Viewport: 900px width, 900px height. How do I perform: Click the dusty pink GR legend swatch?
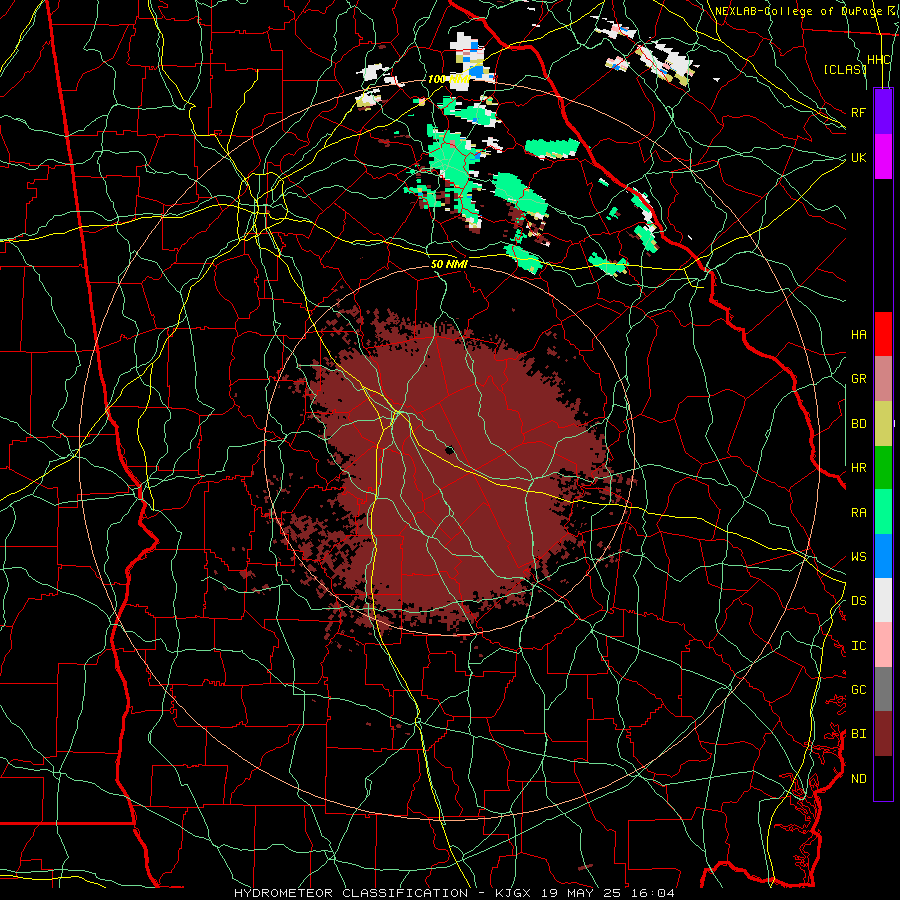point(883,378)
